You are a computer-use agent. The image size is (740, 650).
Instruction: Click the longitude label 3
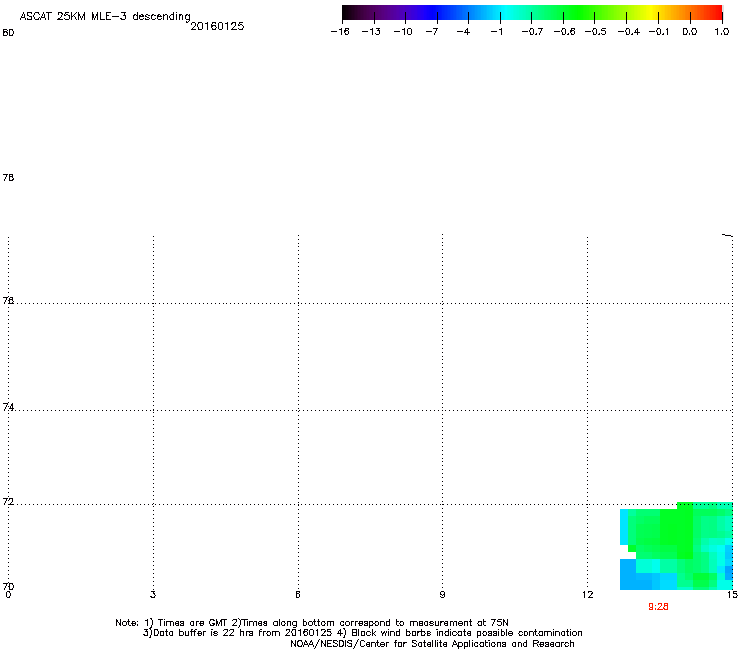click(x=153, y=594)
